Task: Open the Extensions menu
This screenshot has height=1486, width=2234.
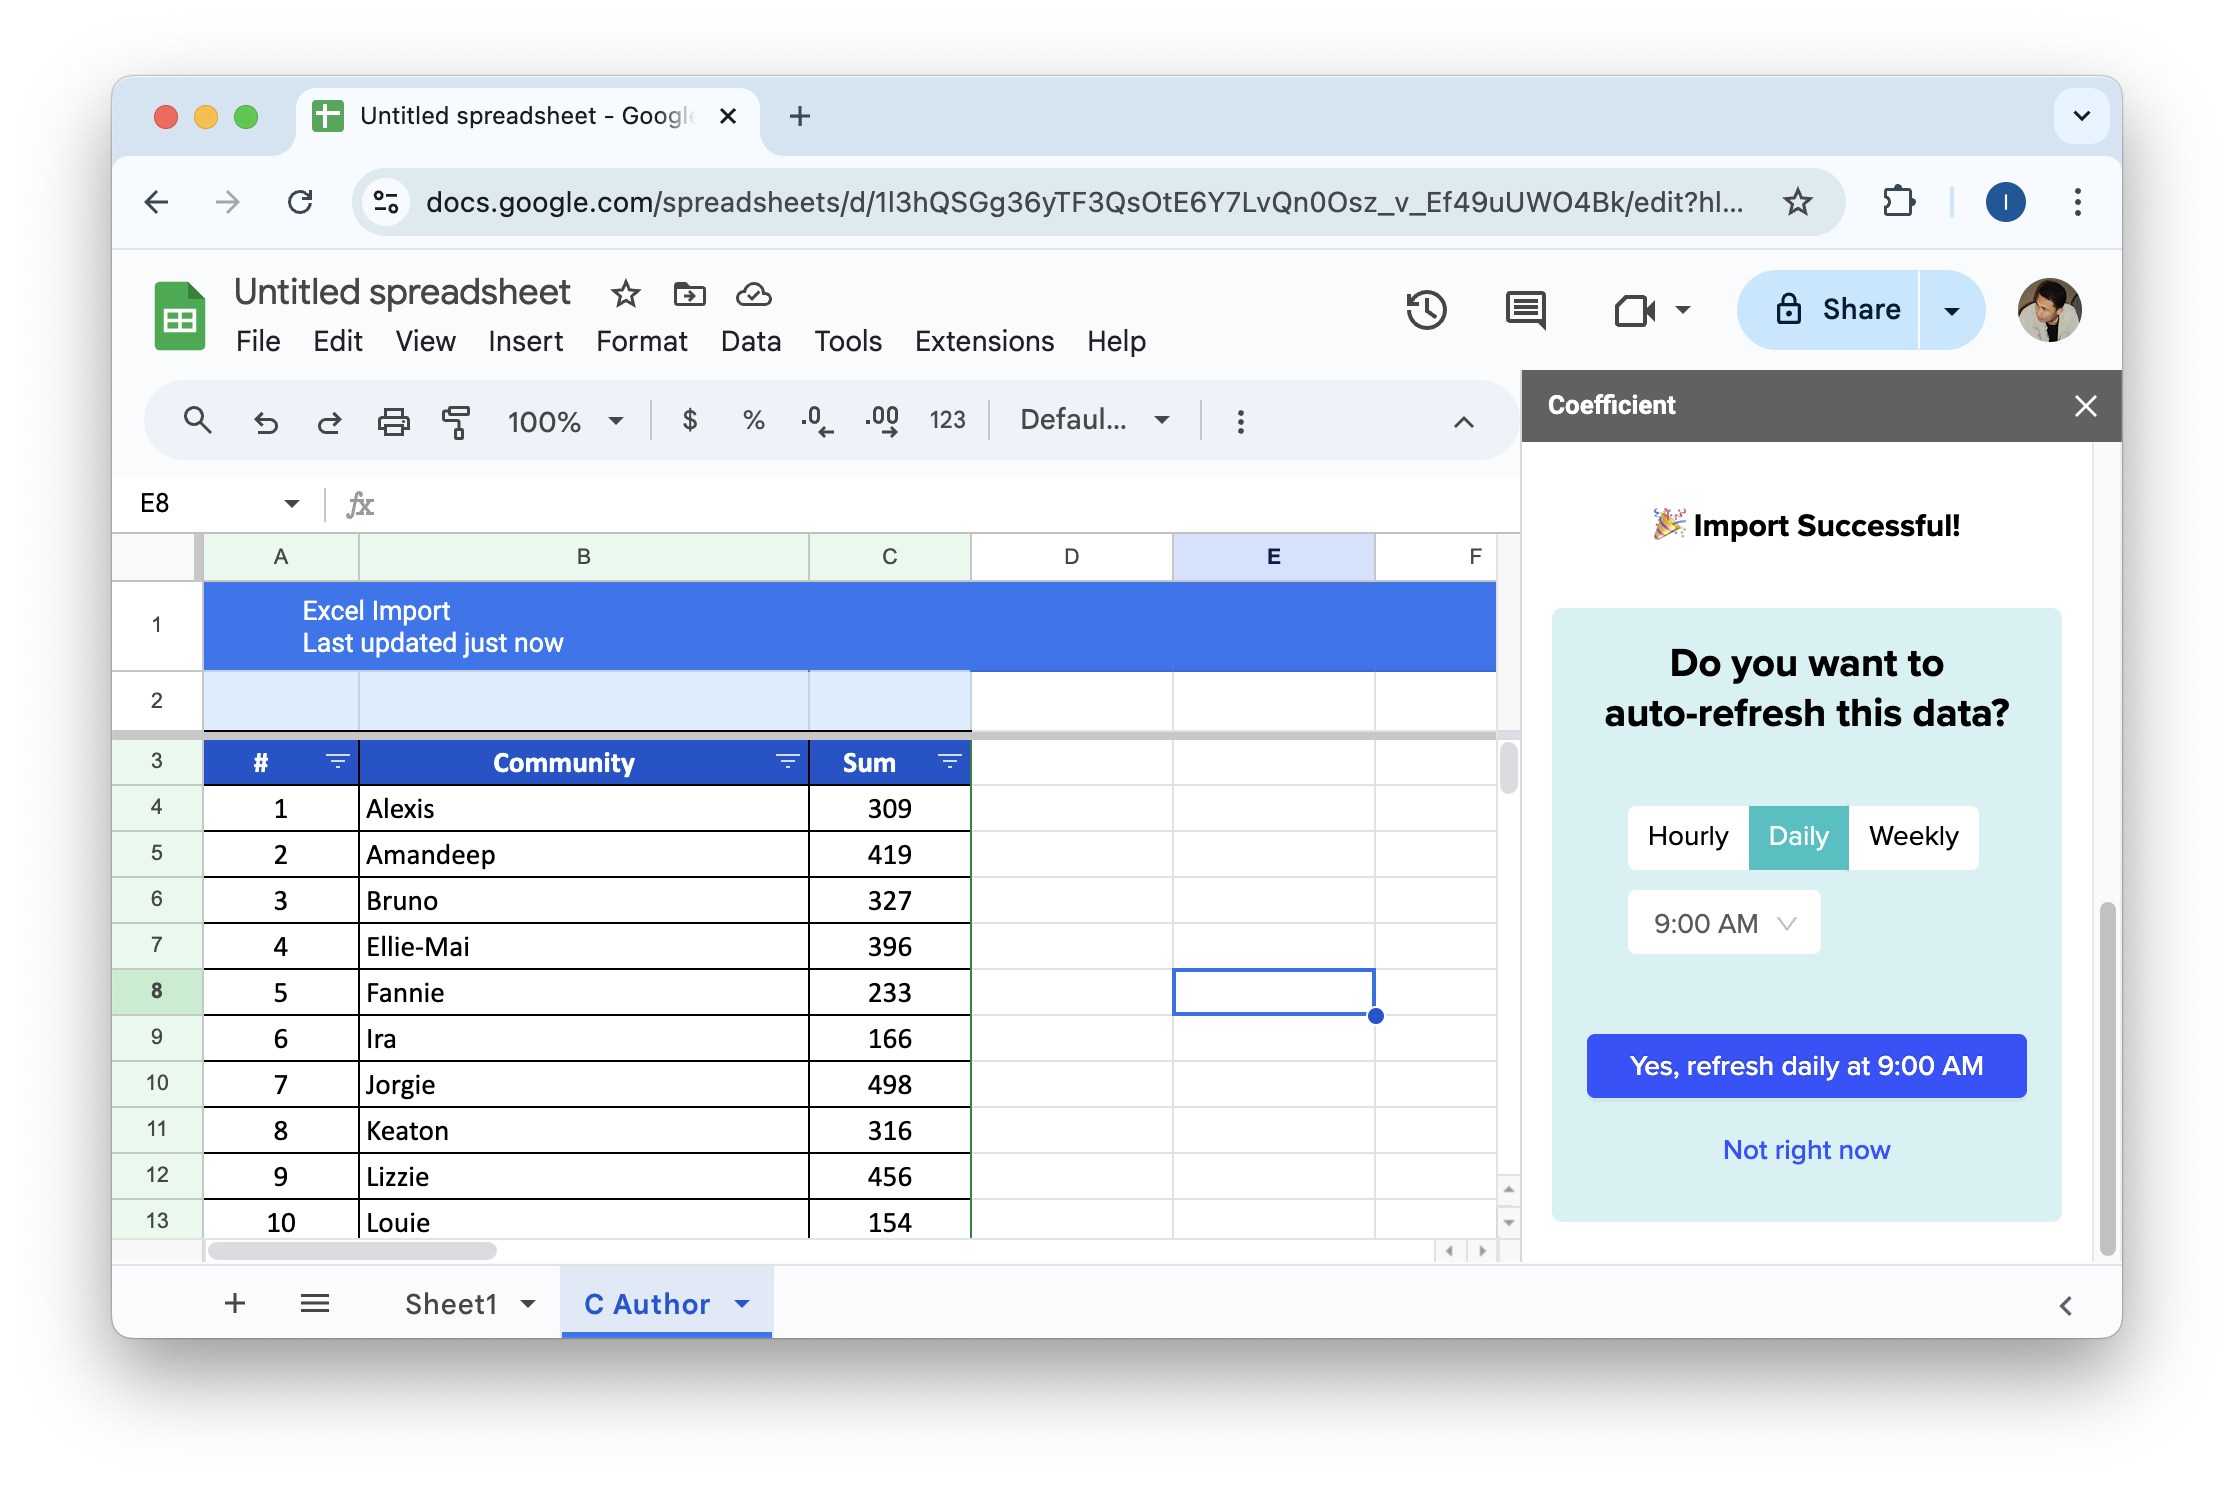Action: coord(984,342)
